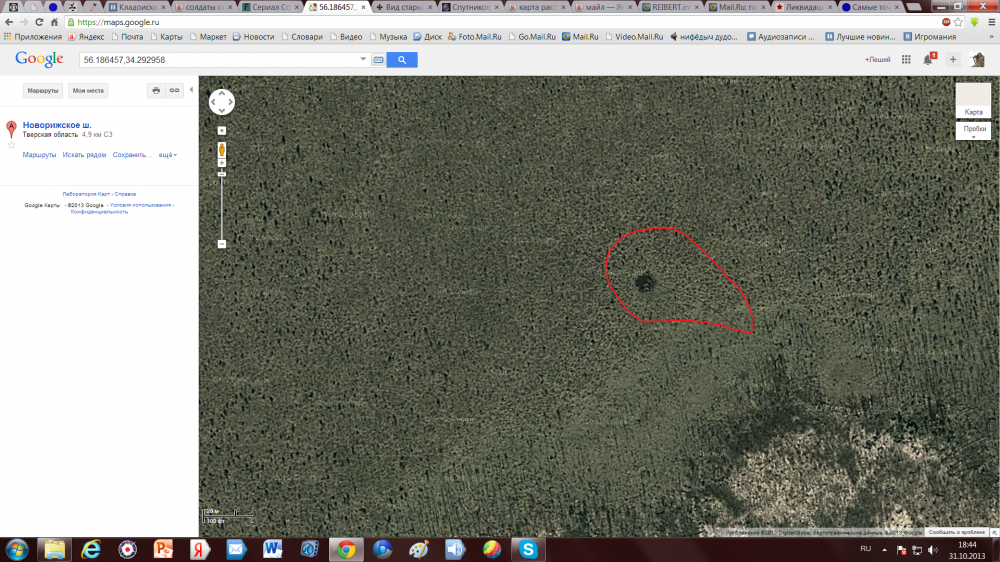Open the green download extension icon
Image resolution: width=1000 pixels, height=562 pixels.
tap(974, 22)
